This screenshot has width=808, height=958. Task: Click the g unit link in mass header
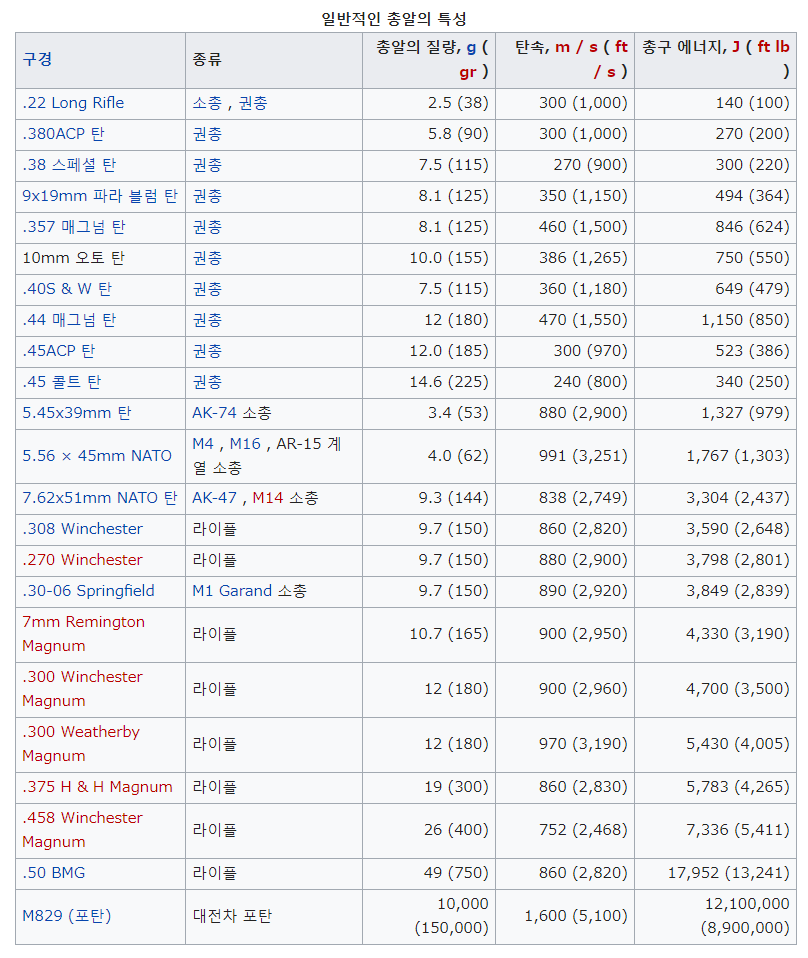471,48
